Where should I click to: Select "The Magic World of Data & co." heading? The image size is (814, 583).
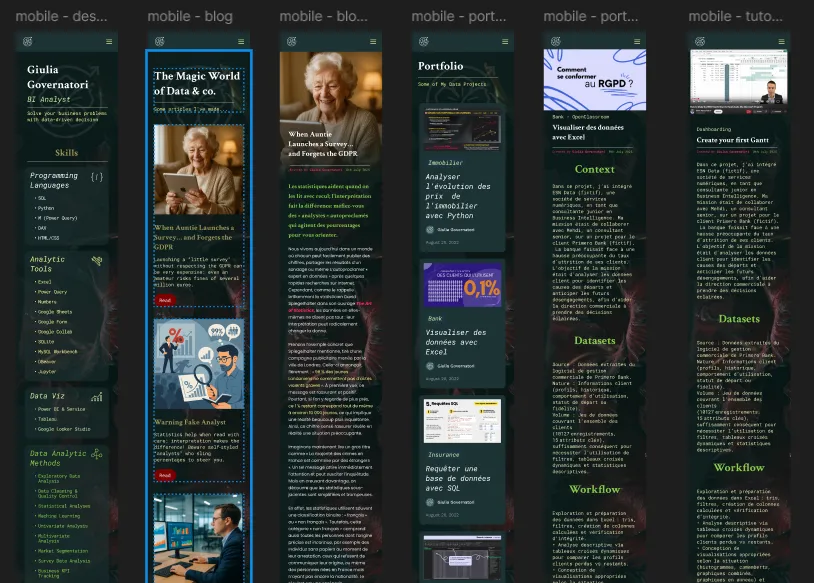(x=197, y=83)
